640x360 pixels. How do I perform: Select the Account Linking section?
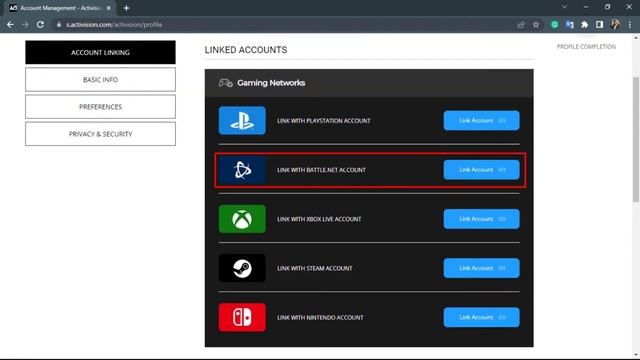(x=100, y=52)
